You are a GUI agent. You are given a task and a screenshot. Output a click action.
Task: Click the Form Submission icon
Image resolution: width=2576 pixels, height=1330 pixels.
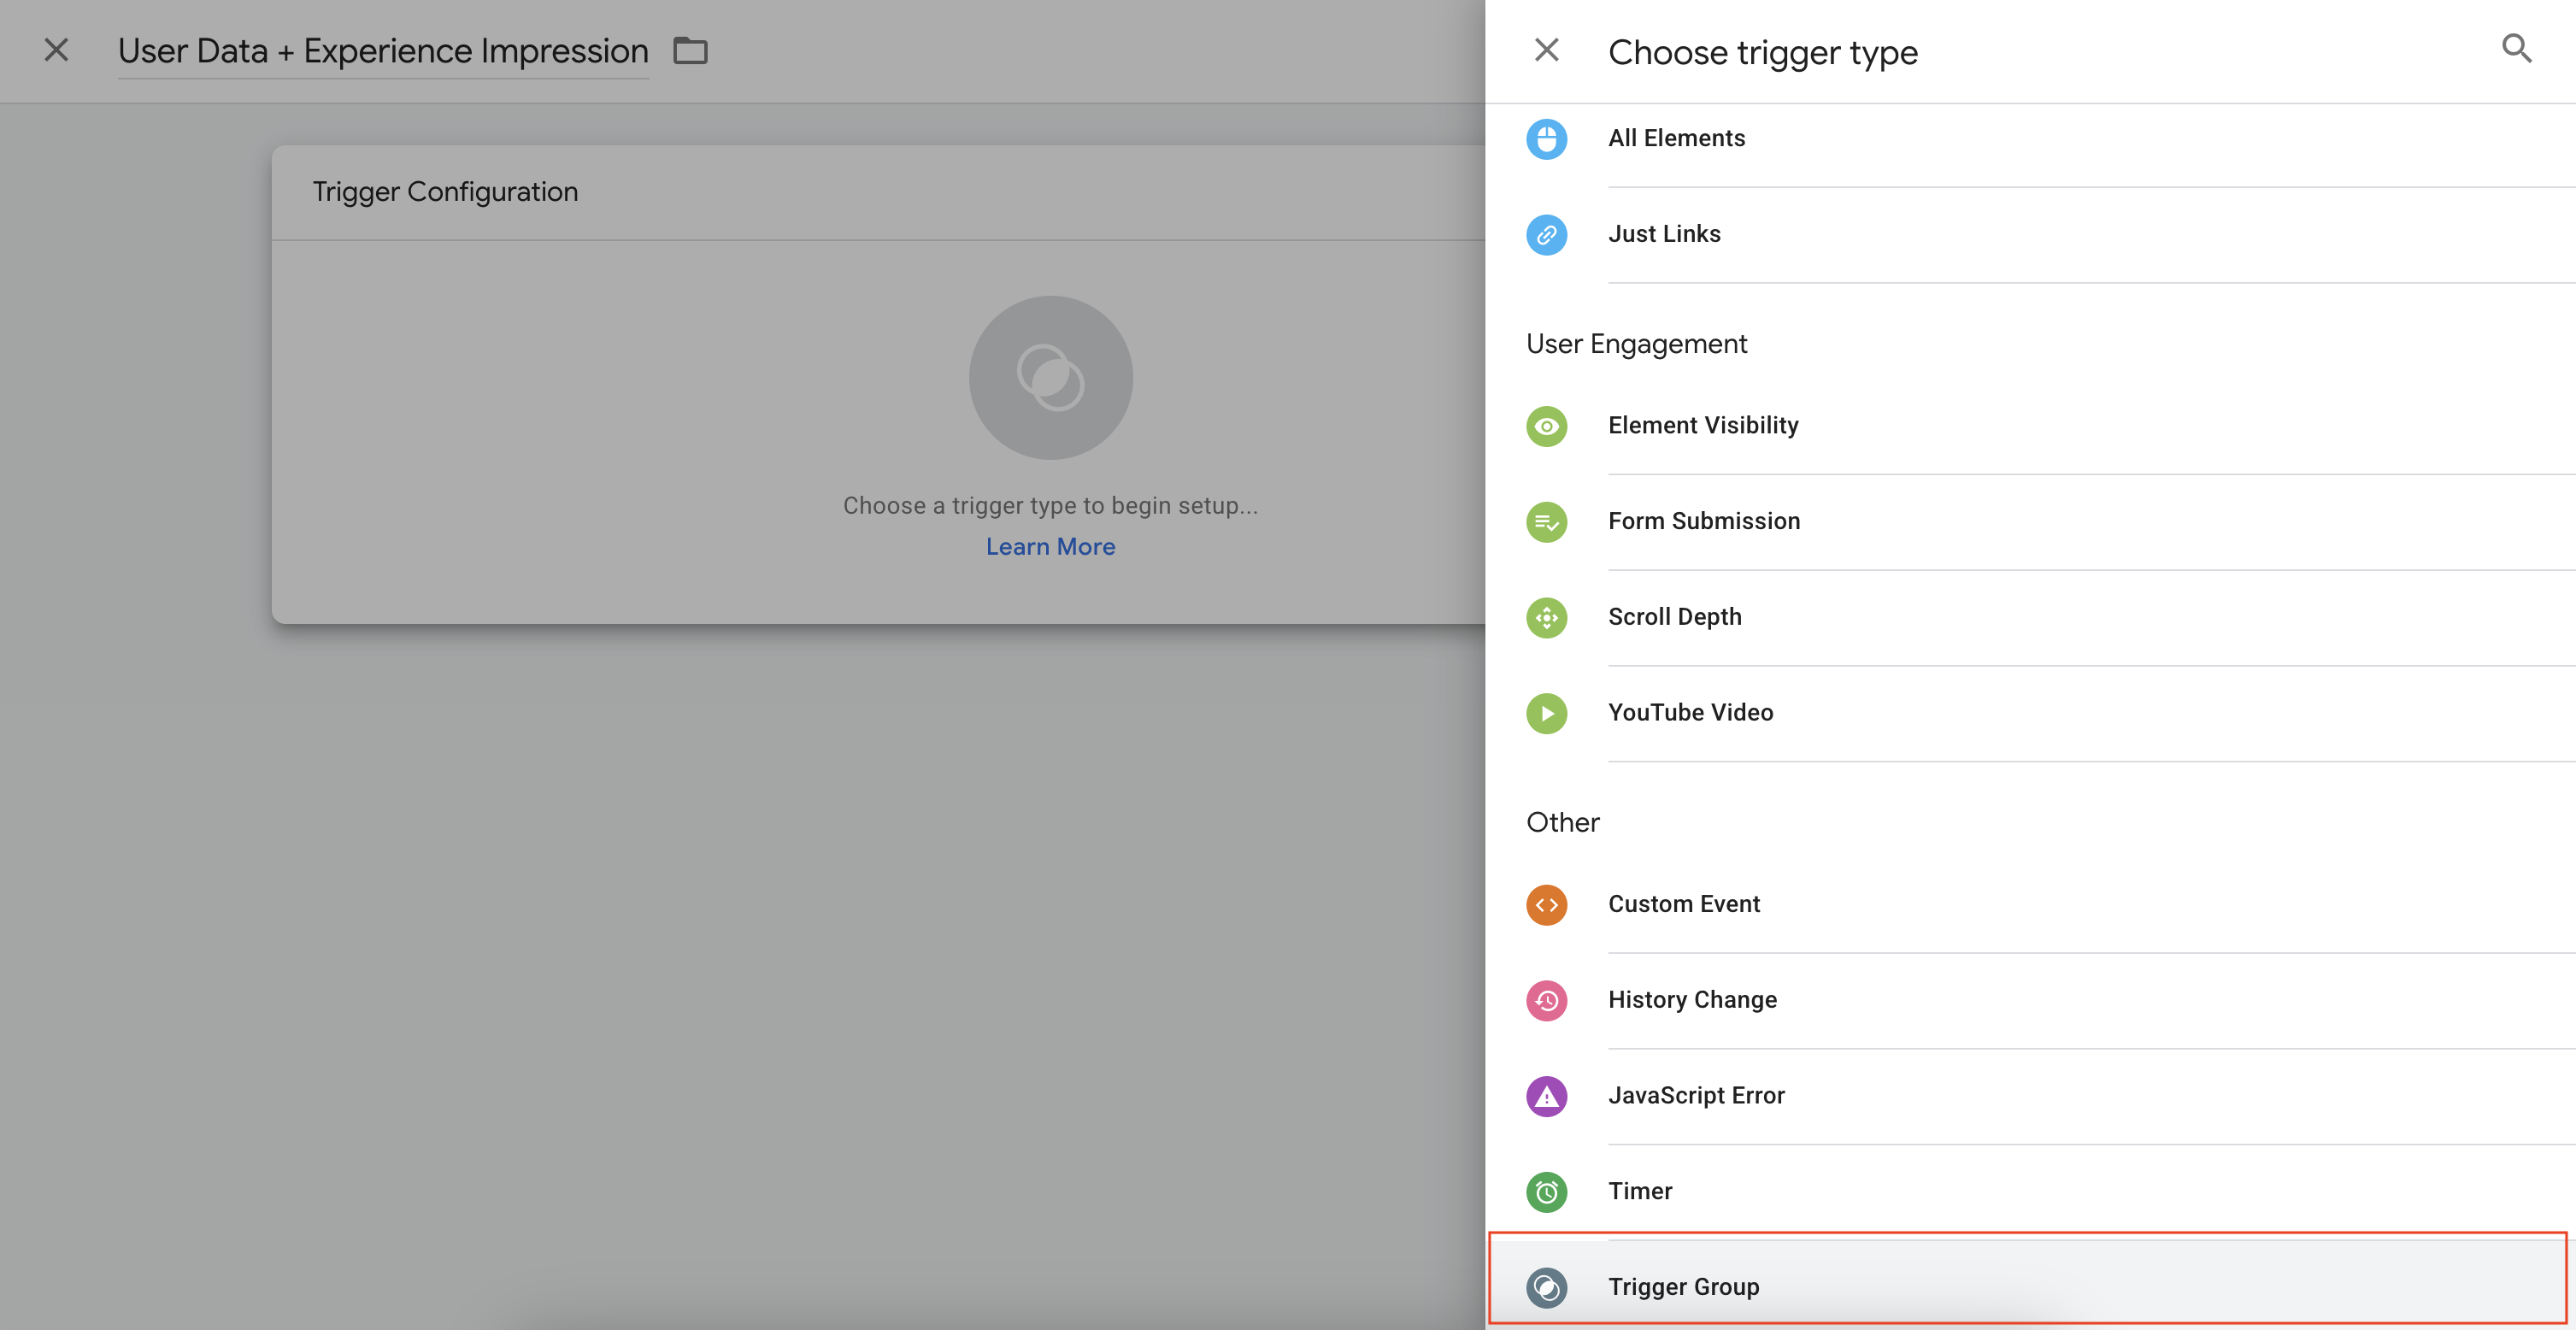(1546, 522)
